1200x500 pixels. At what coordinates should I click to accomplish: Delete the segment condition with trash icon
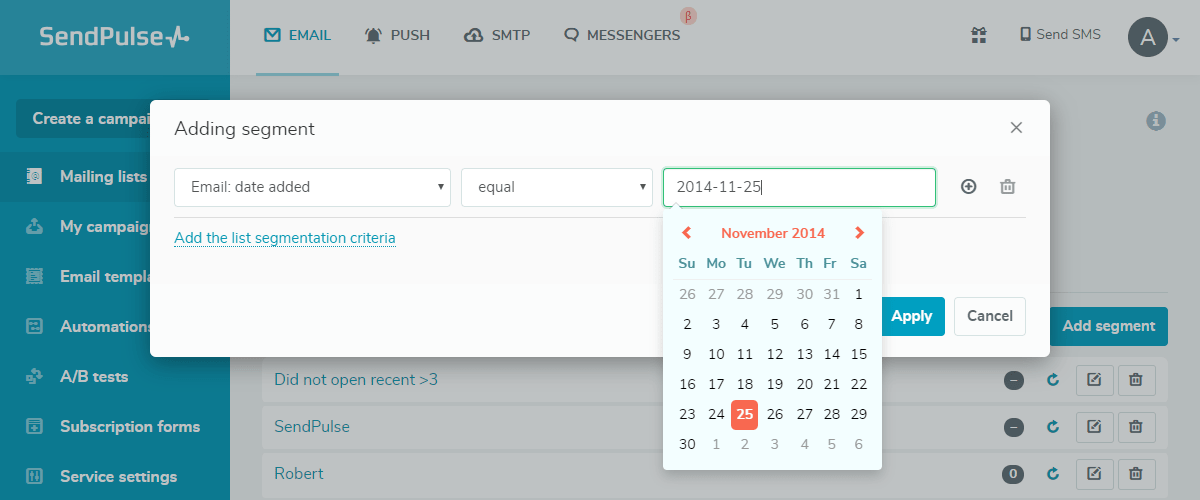(1008, 187)
